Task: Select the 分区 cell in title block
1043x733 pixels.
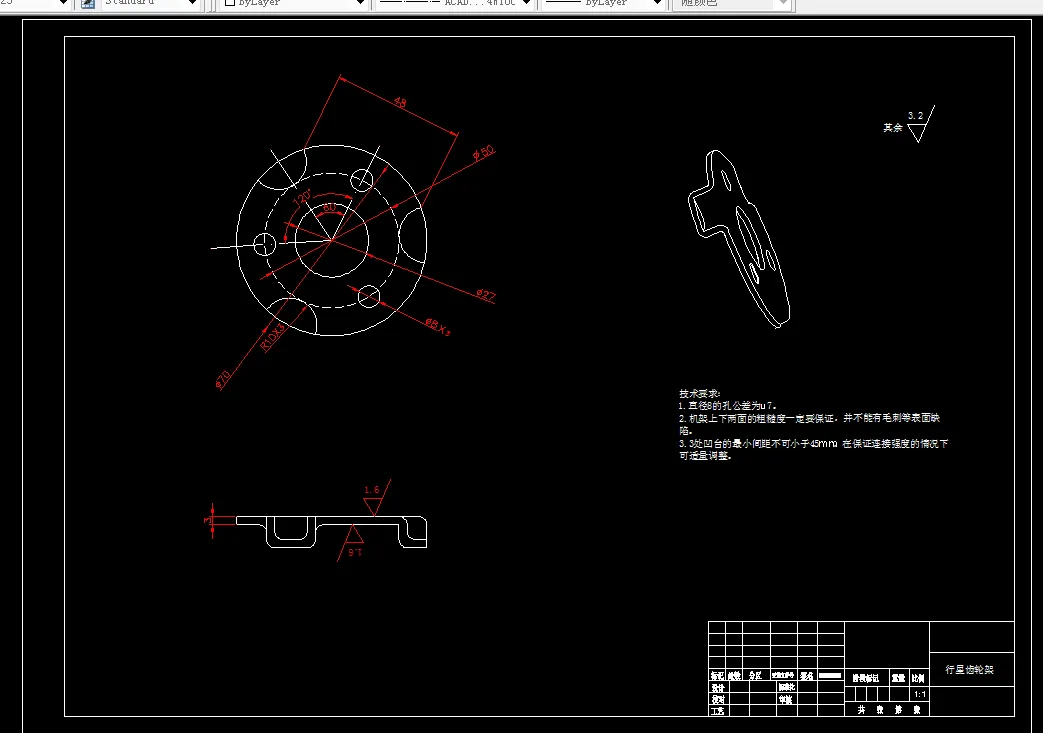Action: pos(755,675)
